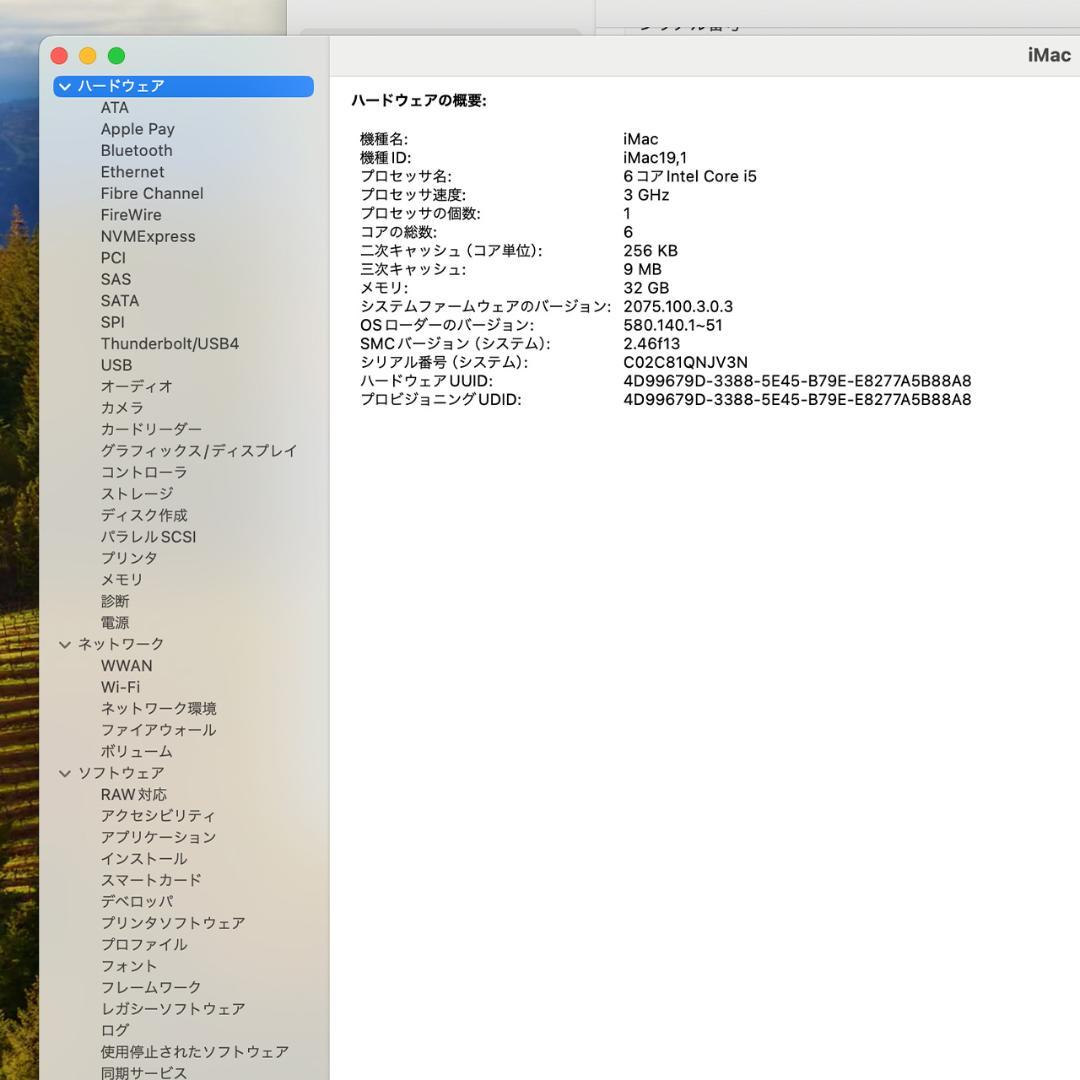Collapse the ソフトウェア section
1080x1080 pixels.
(64, 772)
